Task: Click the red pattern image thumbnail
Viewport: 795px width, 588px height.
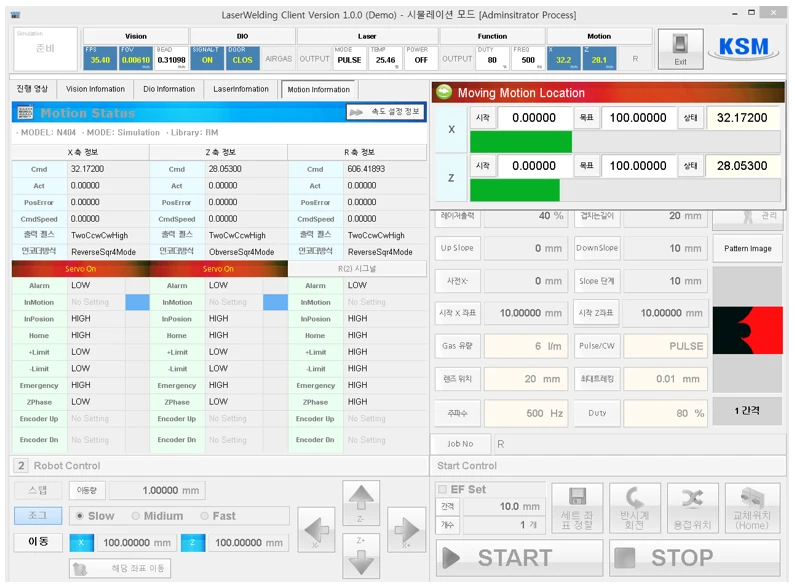Action: (747, 330)
